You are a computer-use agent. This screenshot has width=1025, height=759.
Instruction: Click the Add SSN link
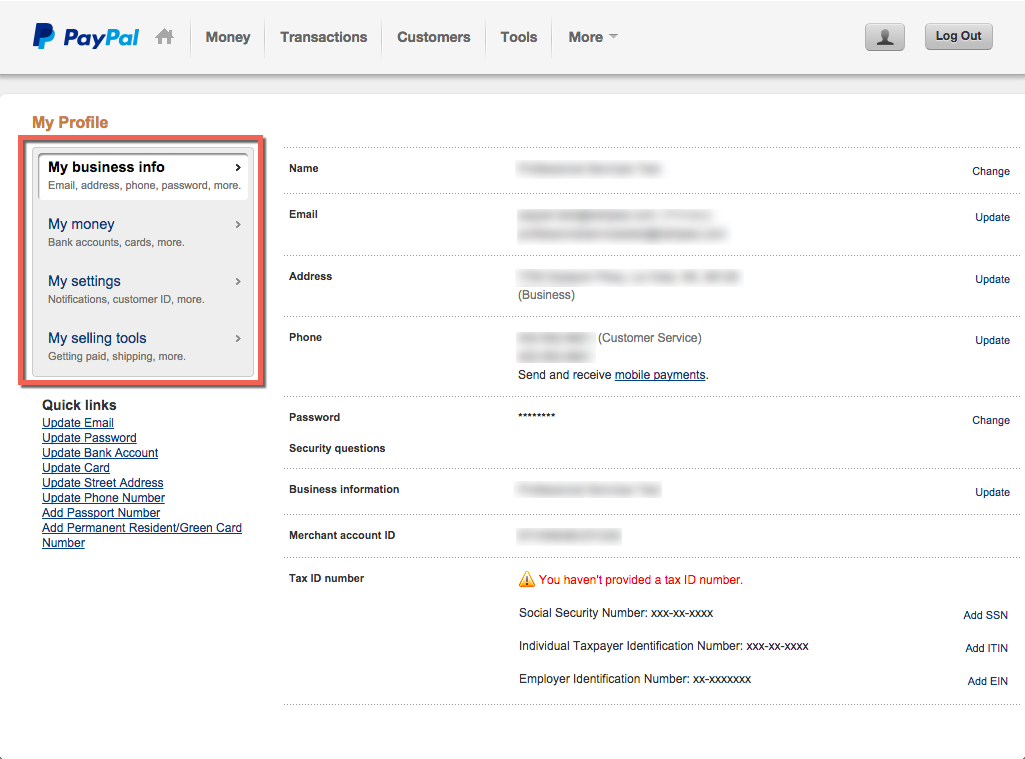pos(985,615)
